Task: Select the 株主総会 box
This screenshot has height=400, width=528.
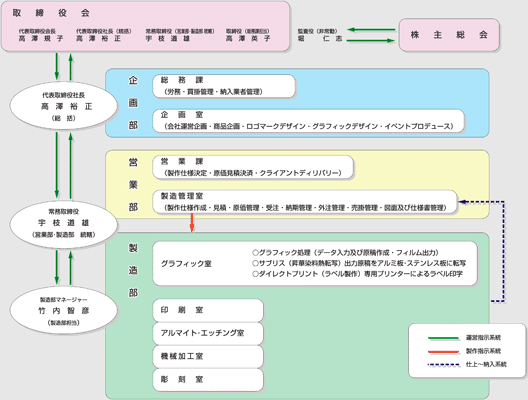Action: pyautogui.click(x=449, y=35)
